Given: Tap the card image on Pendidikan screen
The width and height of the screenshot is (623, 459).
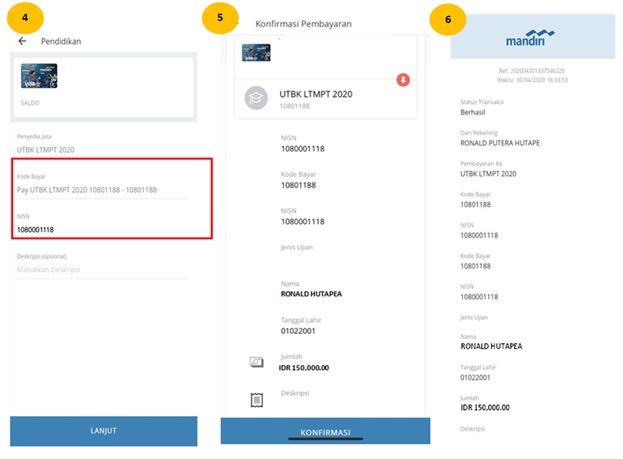Looking at the screenshot, I should [x=39, y=76].
